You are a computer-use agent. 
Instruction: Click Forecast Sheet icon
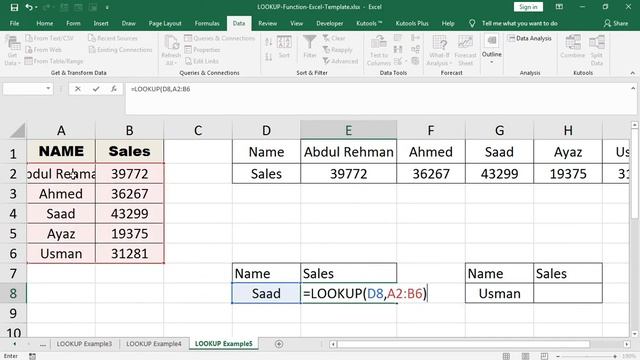(465, 51)
